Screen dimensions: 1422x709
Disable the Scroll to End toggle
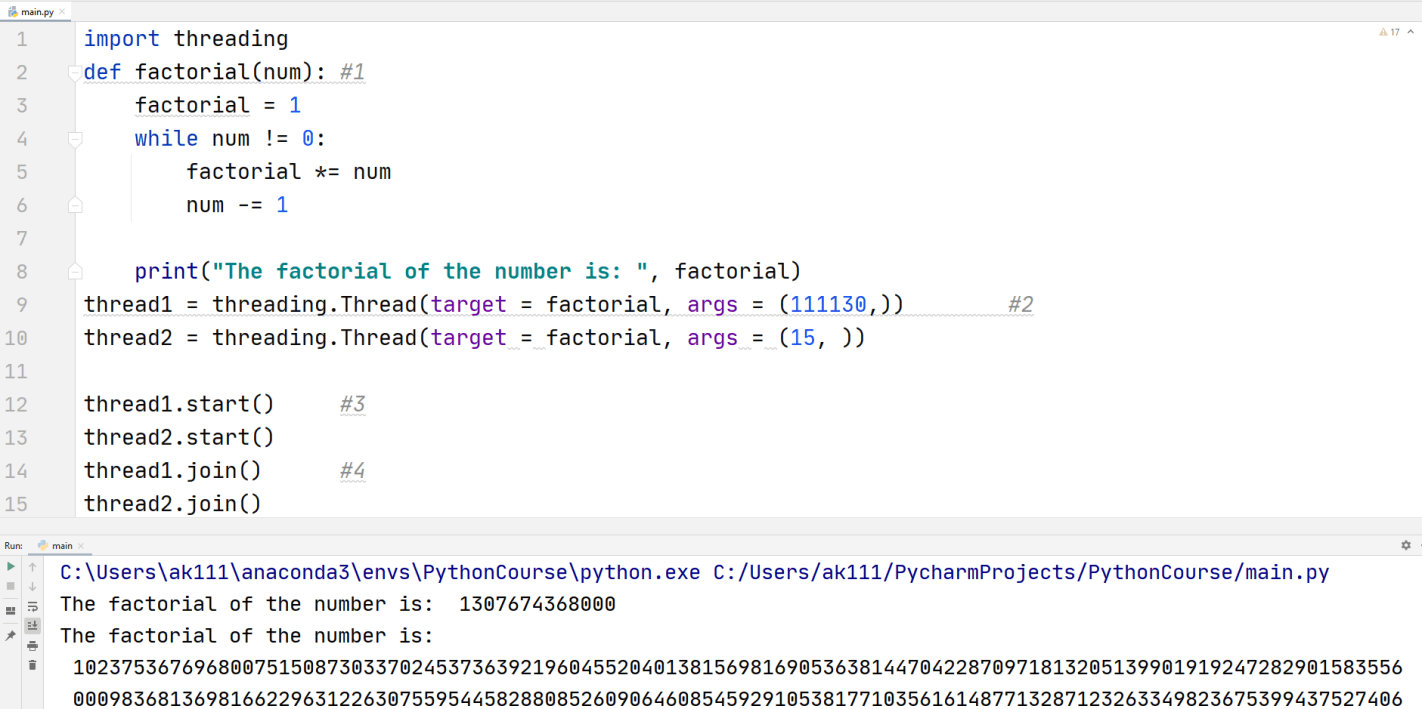[33, 624]
